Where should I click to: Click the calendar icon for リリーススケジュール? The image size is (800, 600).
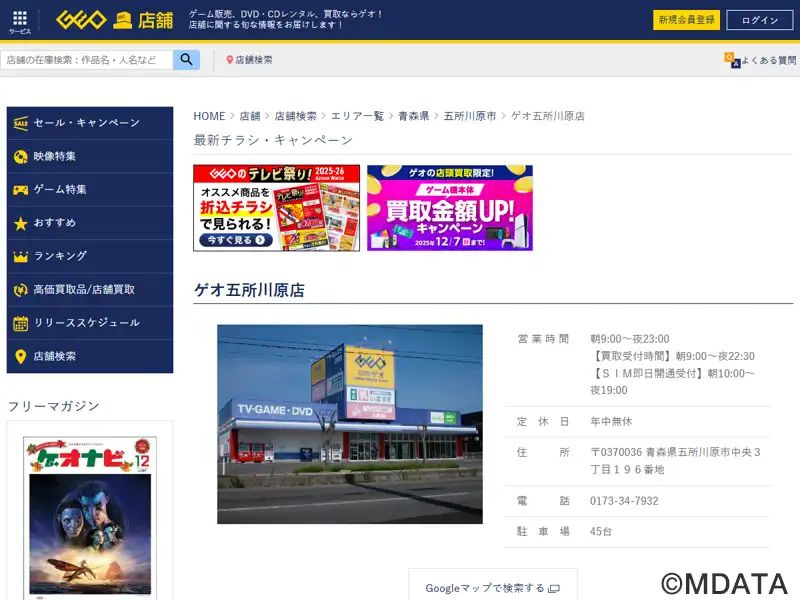click(21, 323)
